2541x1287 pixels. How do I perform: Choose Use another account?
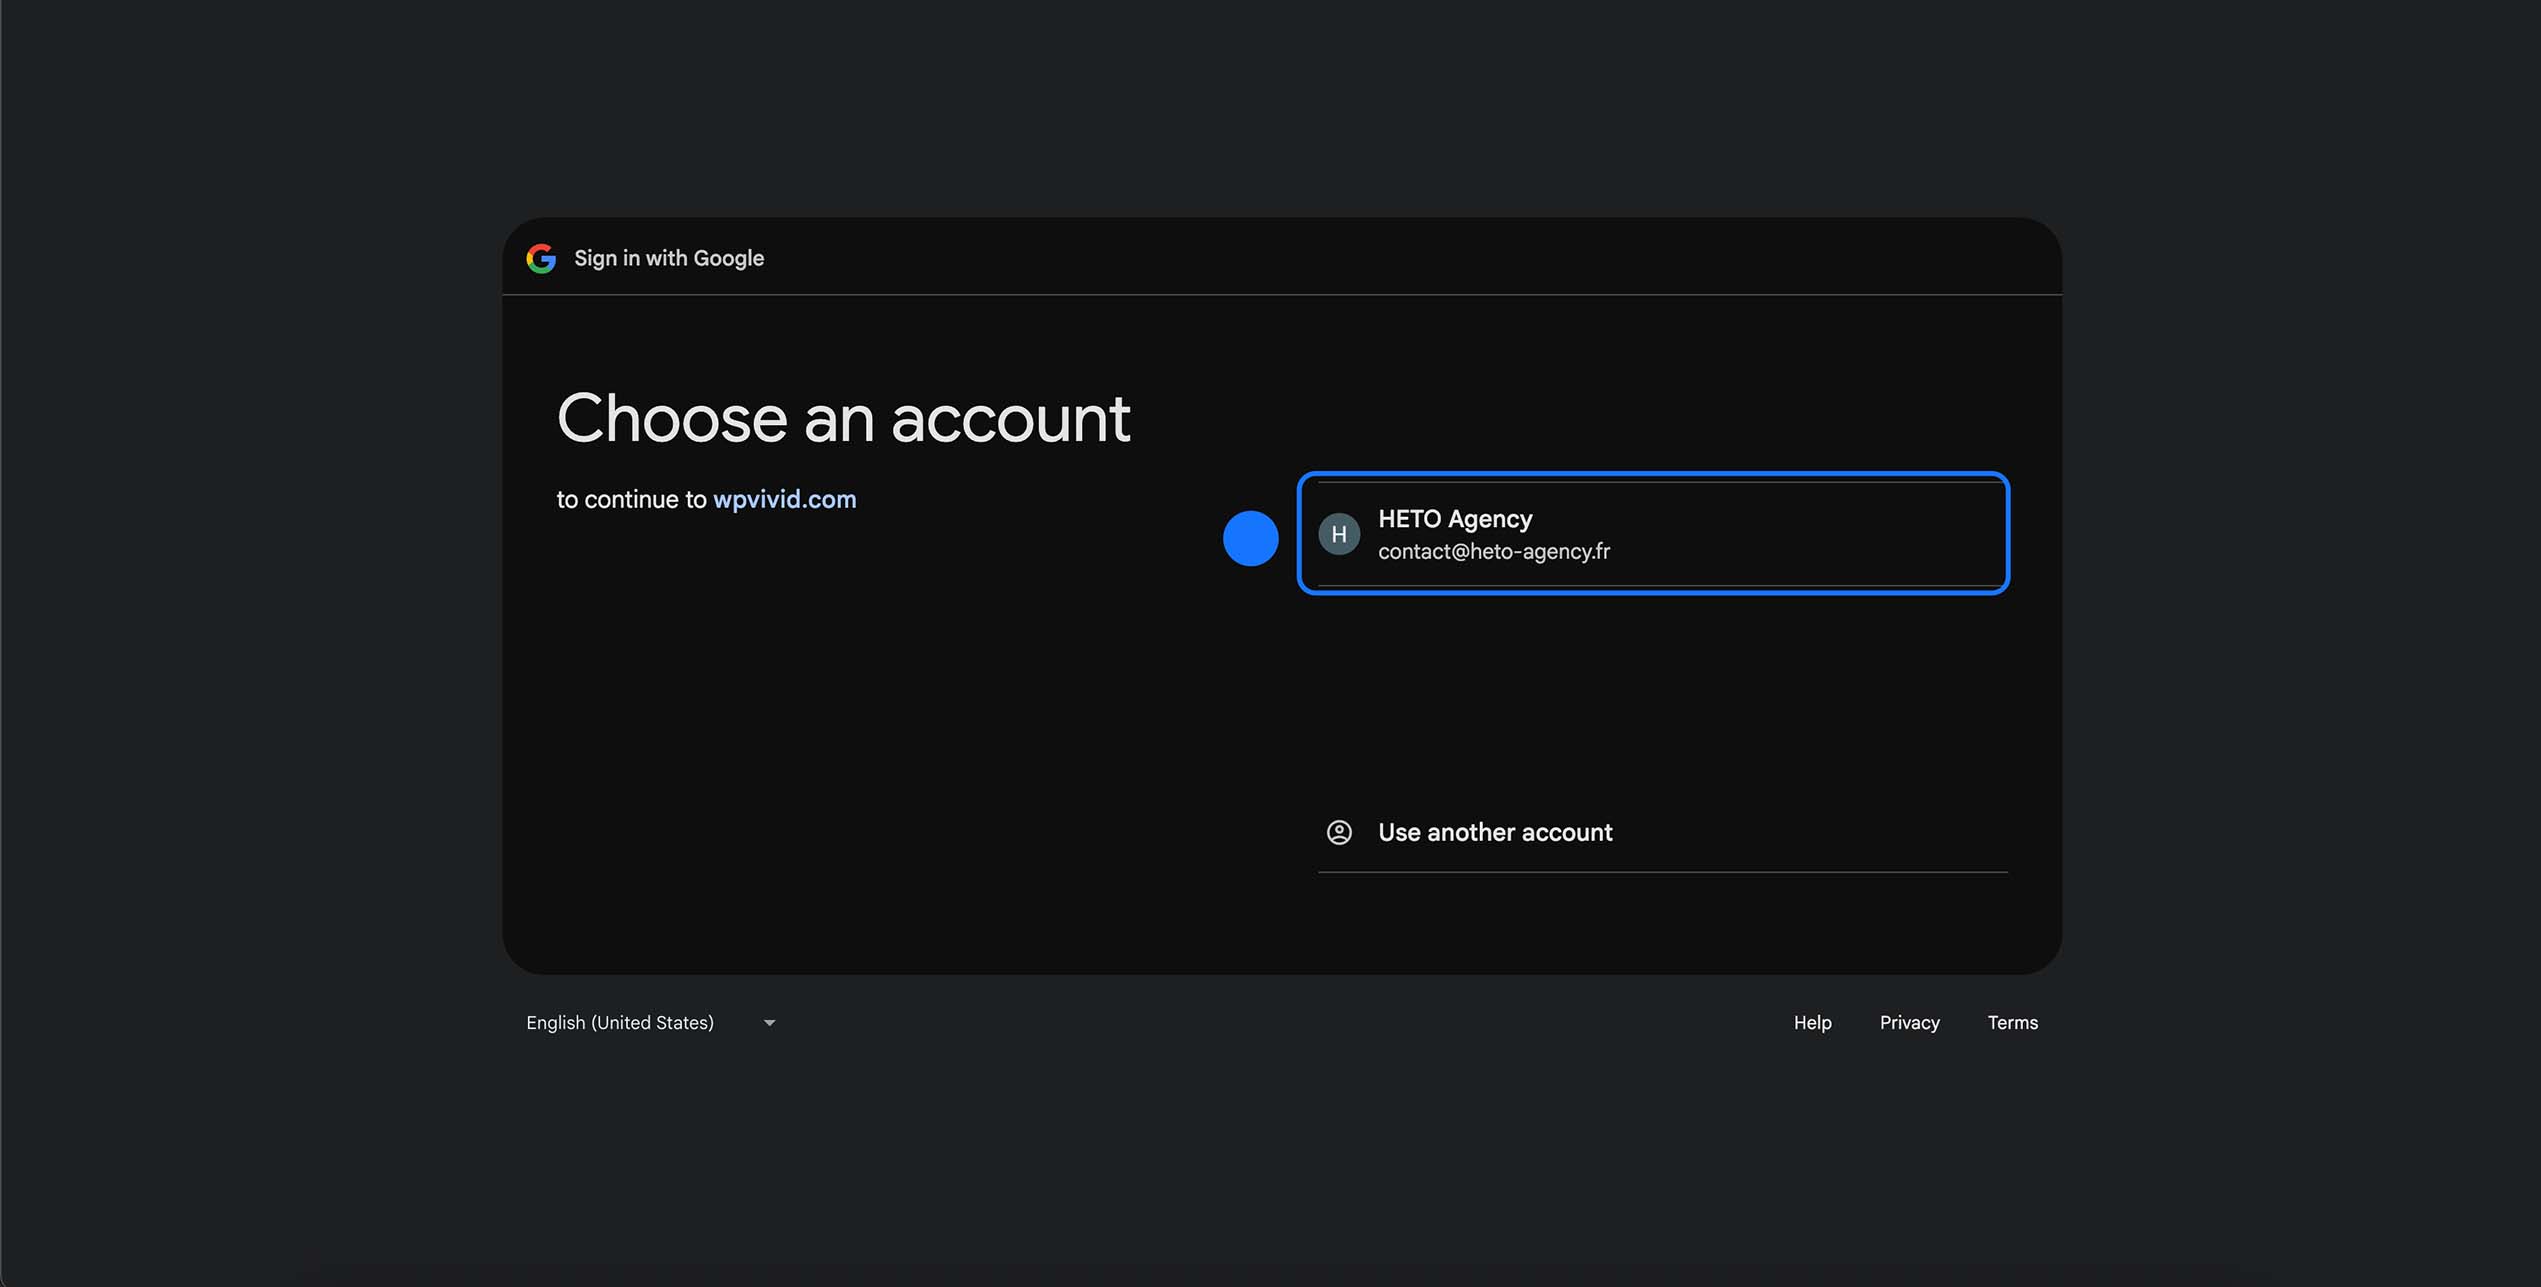[1495, 832]
